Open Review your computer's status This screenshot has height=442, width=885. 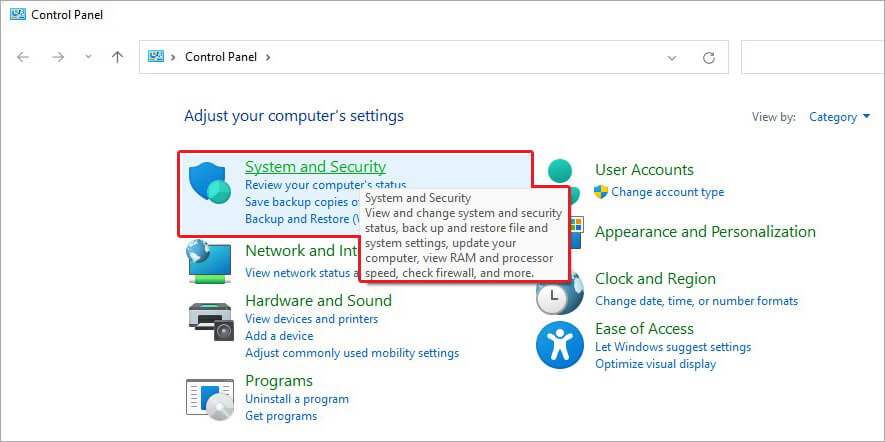tap(326, 185)
